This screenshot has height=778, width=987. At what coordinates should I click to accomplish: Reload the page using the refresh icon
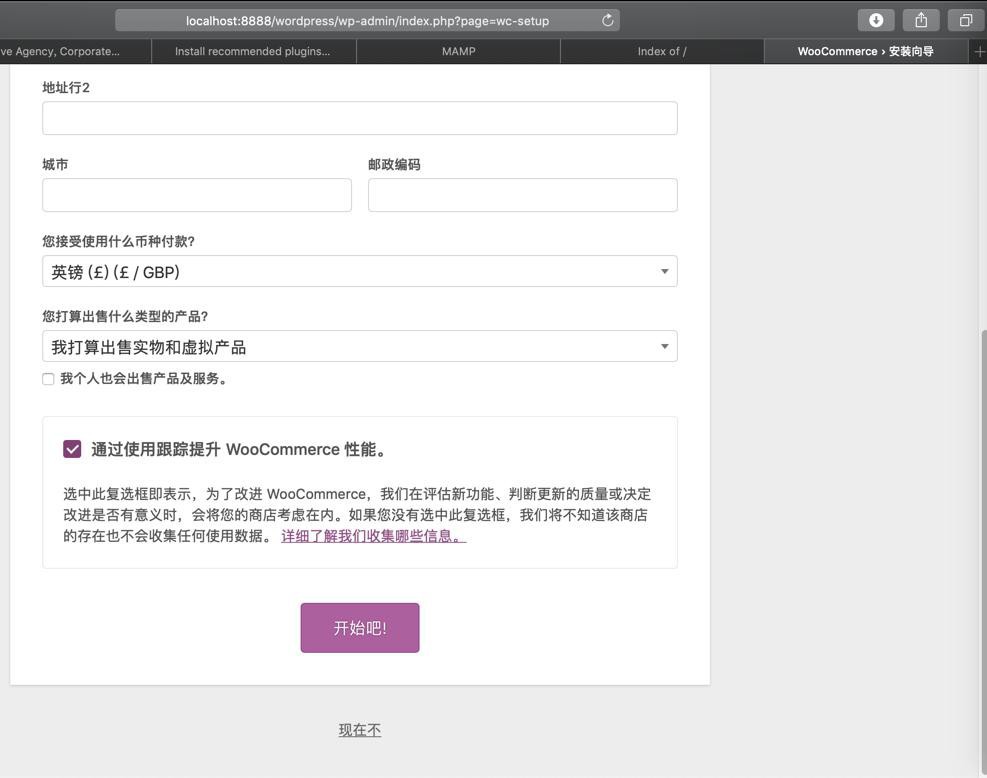click(607, 20)
